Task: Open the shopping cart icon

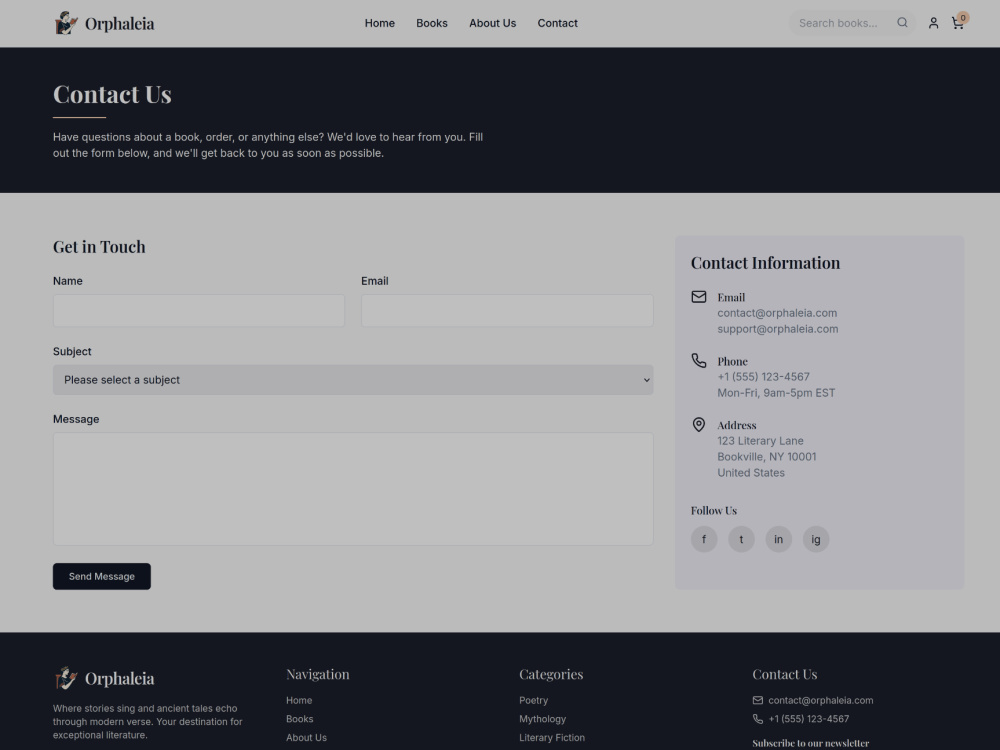Action: coord(957,24)
